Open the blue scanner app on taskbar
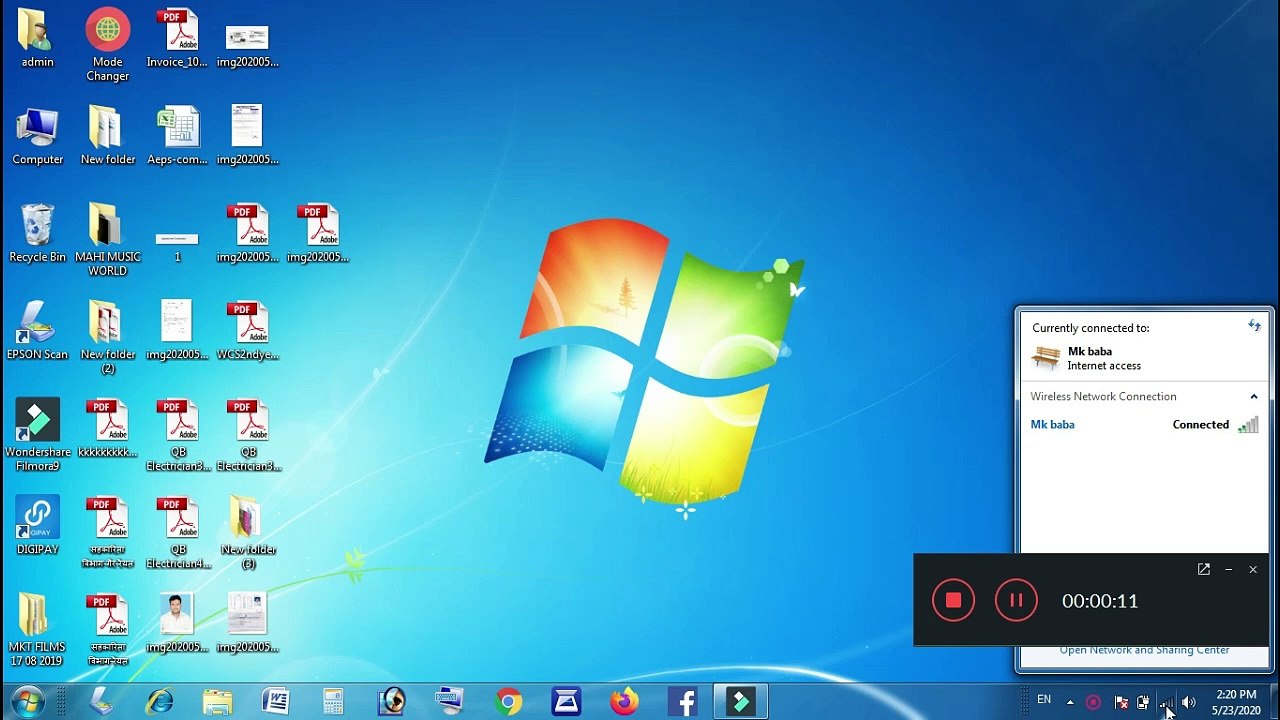 coord(566,702)
